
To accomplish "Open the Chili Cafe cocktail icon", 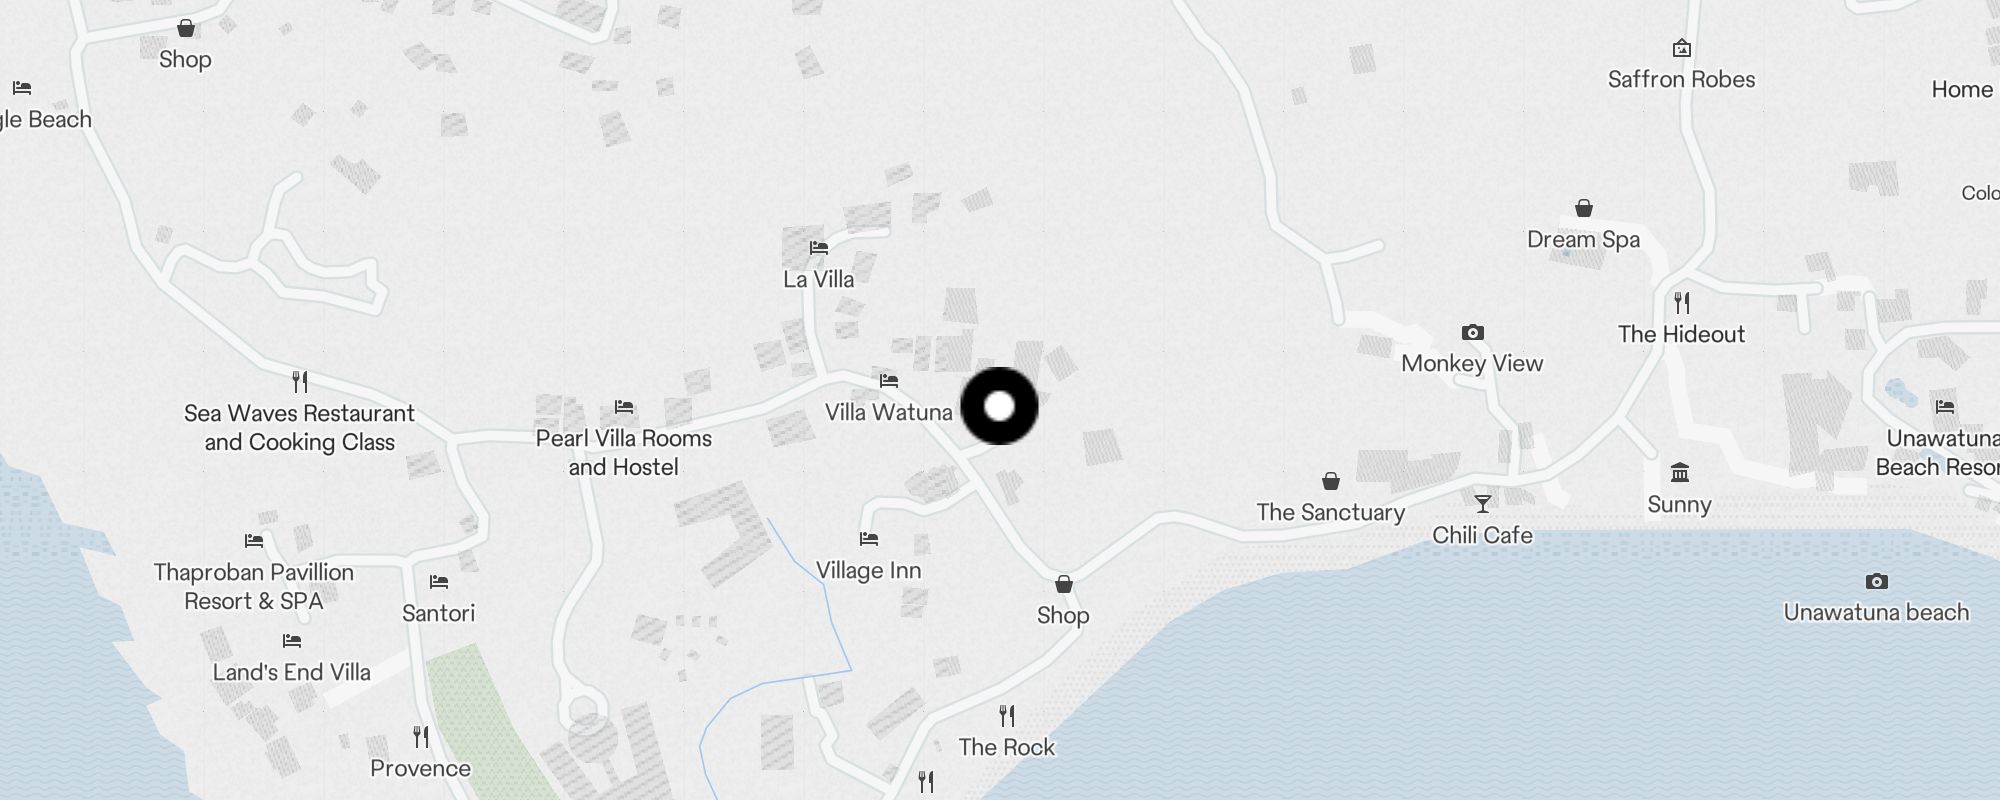I will 1482,503.
